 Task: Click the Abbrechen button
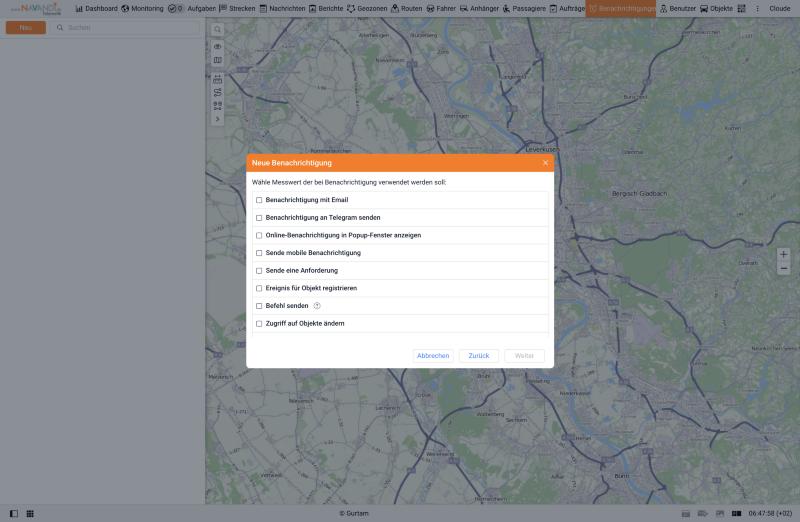coord(433,356)
